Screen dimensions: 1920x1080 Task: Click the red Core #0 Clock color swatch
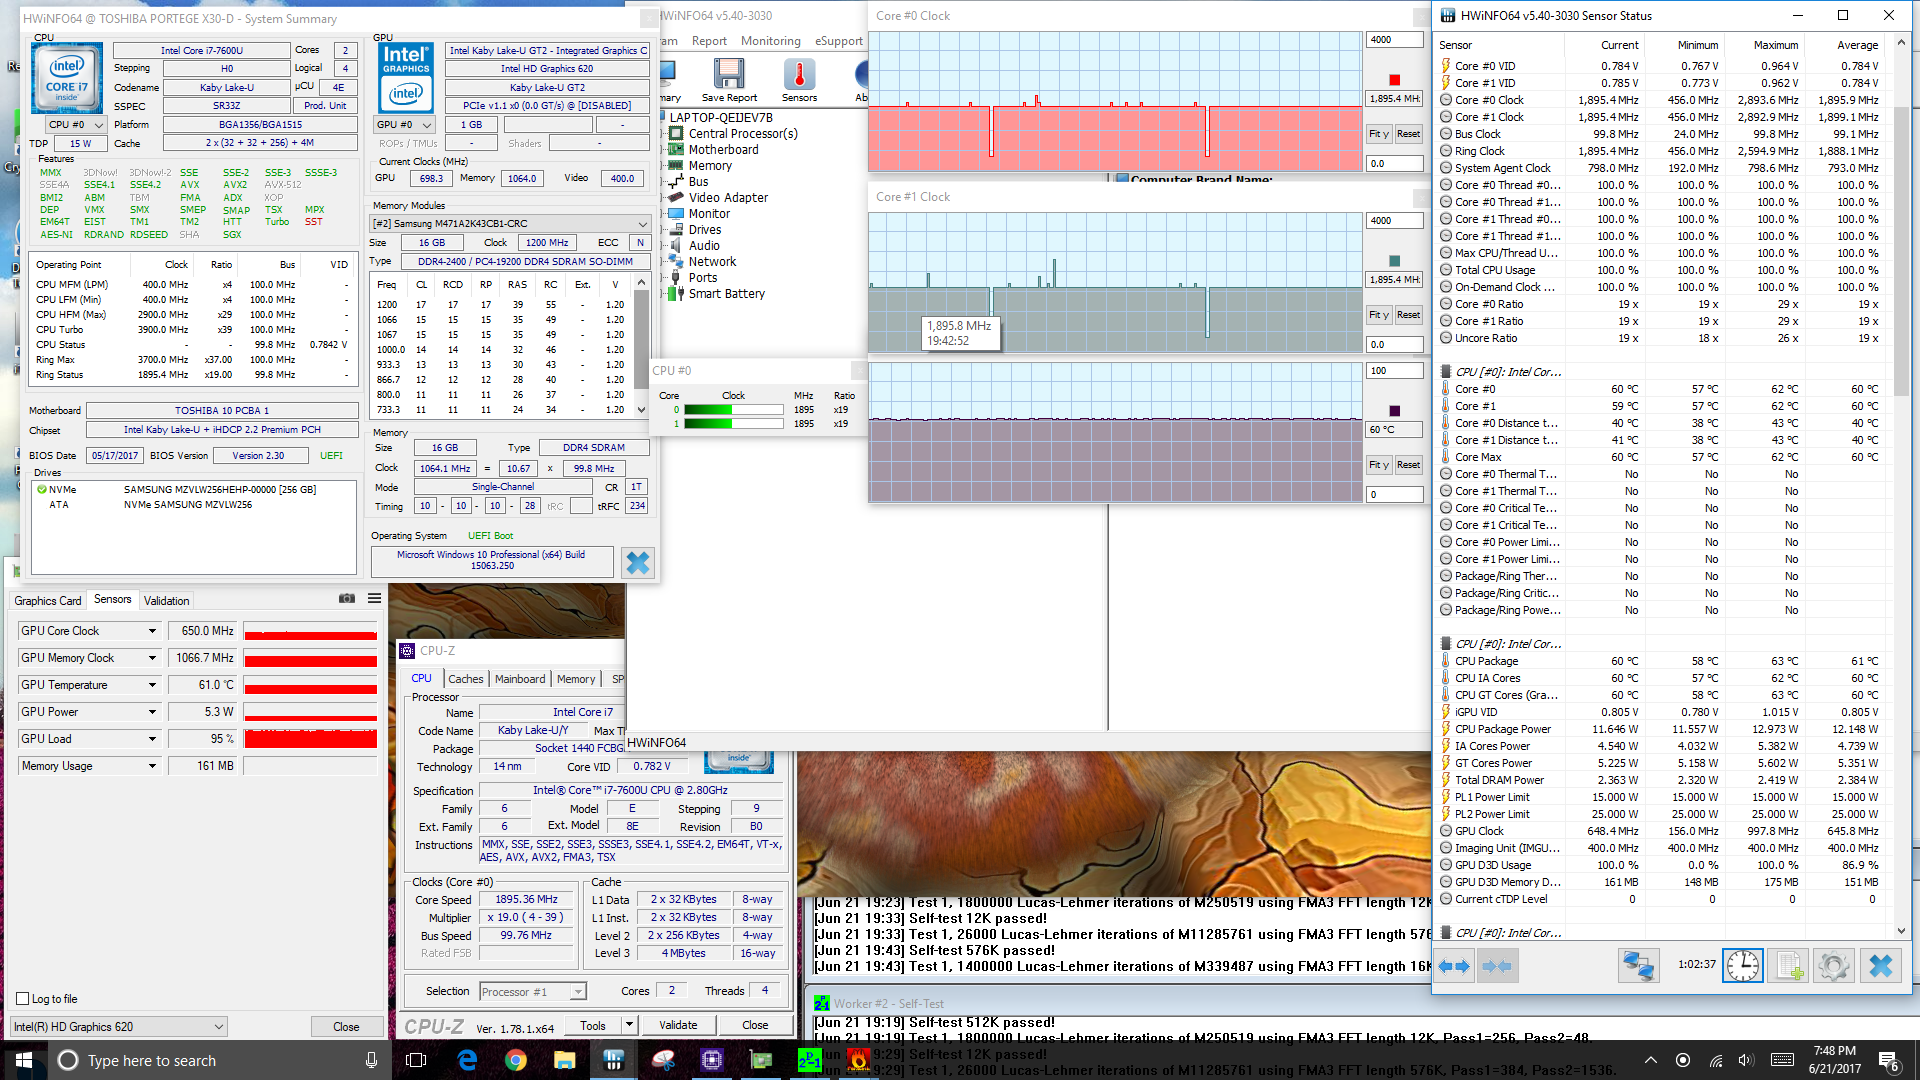coord(1394,80)
